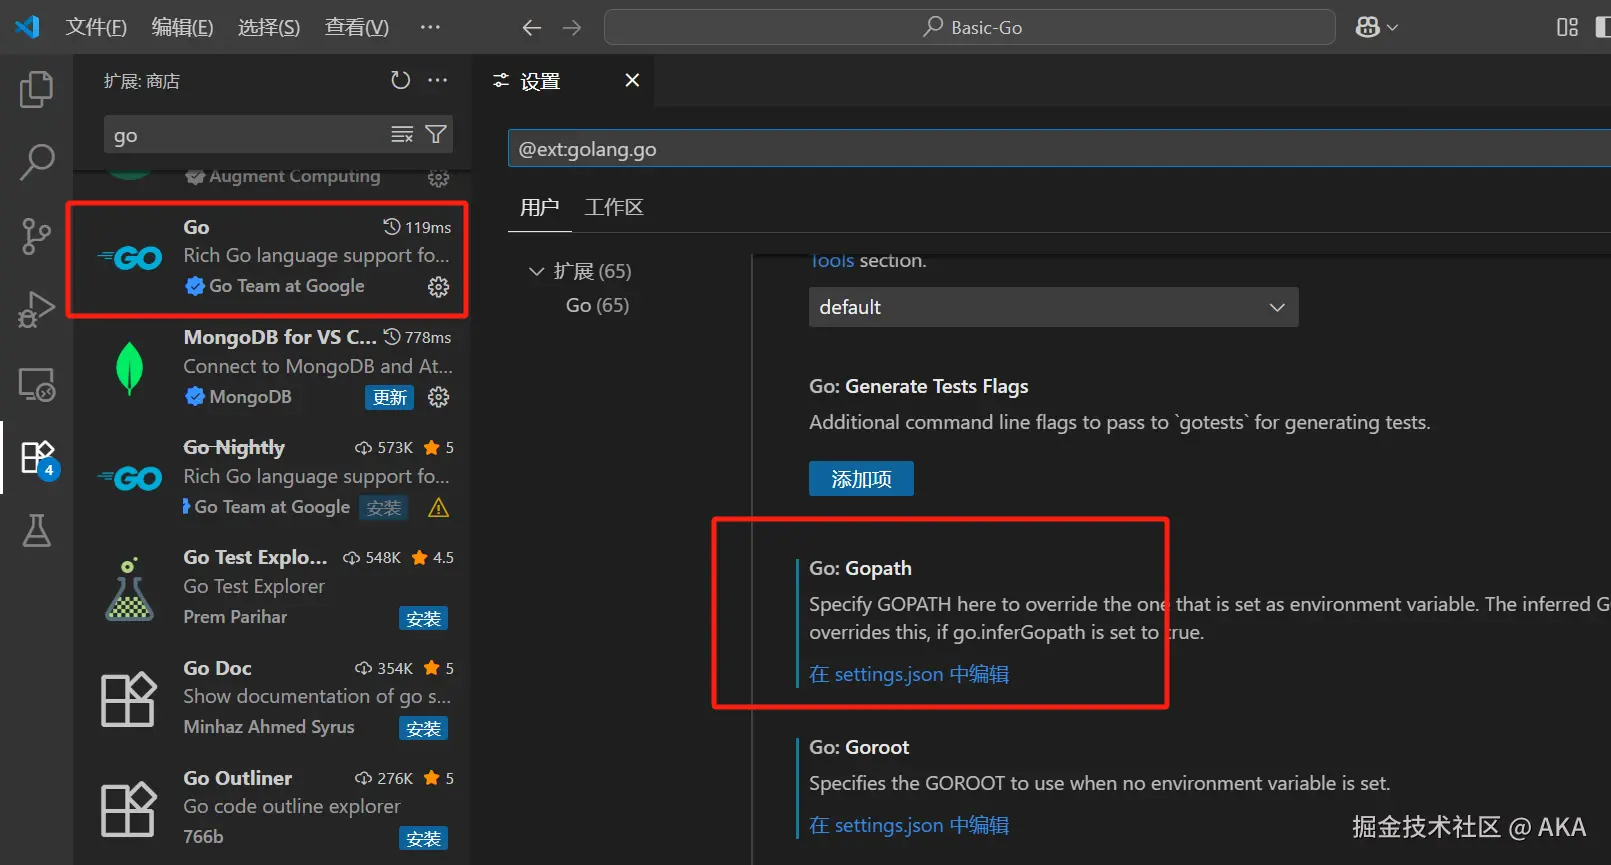Open manage gear for Augment Computing extension
The width and height of the screenshot is (1611, 865).
click(438, 178)
